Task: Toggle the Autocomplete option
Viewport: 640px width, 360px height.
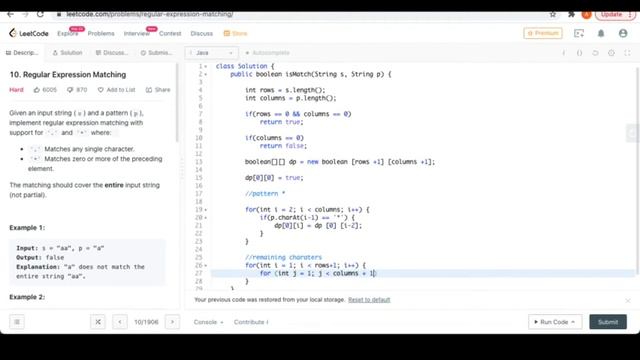Action: click(268, 53)
